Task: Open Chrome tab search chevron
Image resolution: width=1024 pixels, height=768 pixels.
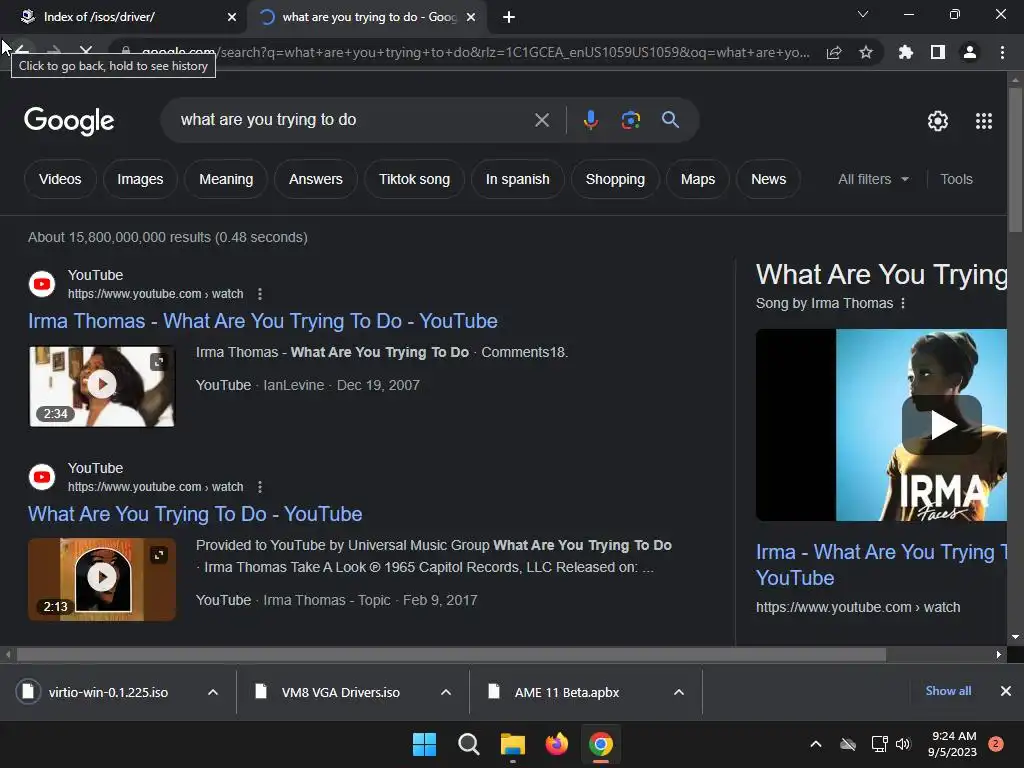Action: [863, 14]
